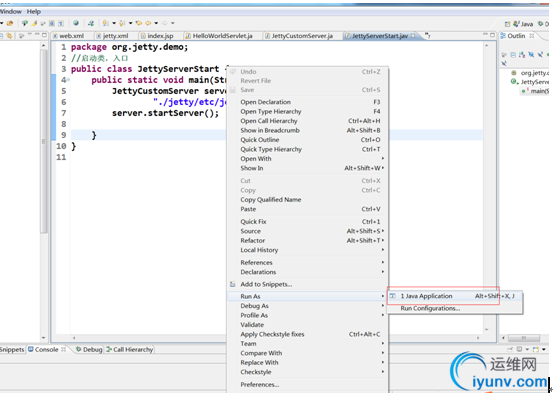This screenshot has height=398, width=553.
Task: Switch to the jetty.xml editor tab
Action: [116, 36]
